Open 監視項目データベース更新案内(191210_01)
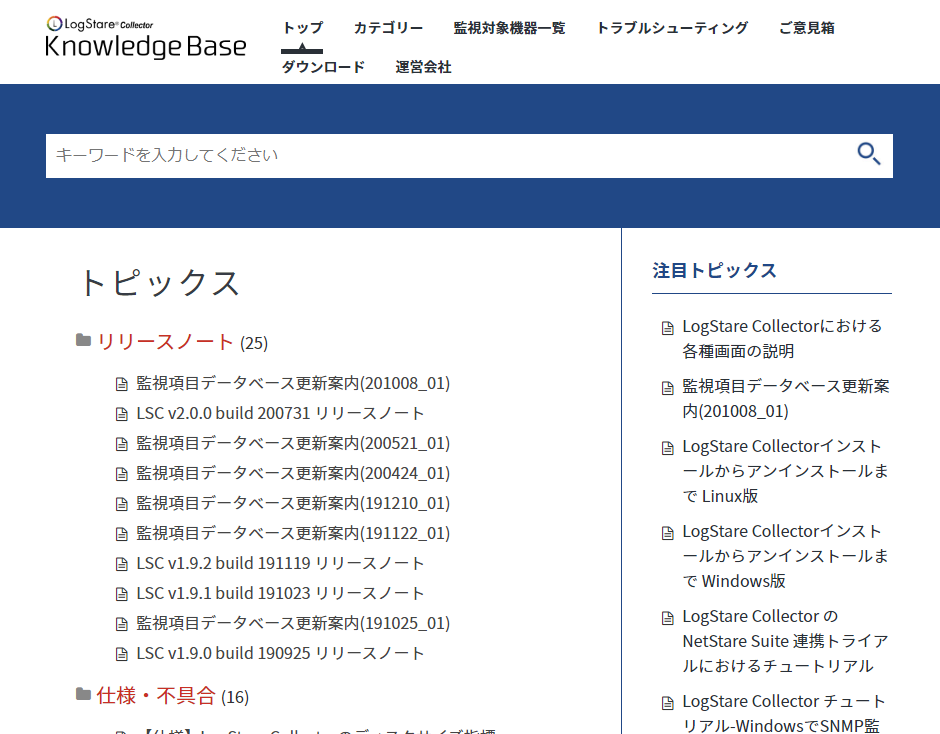Viewport: 940px width, 734px height. (x=293, y=503)
